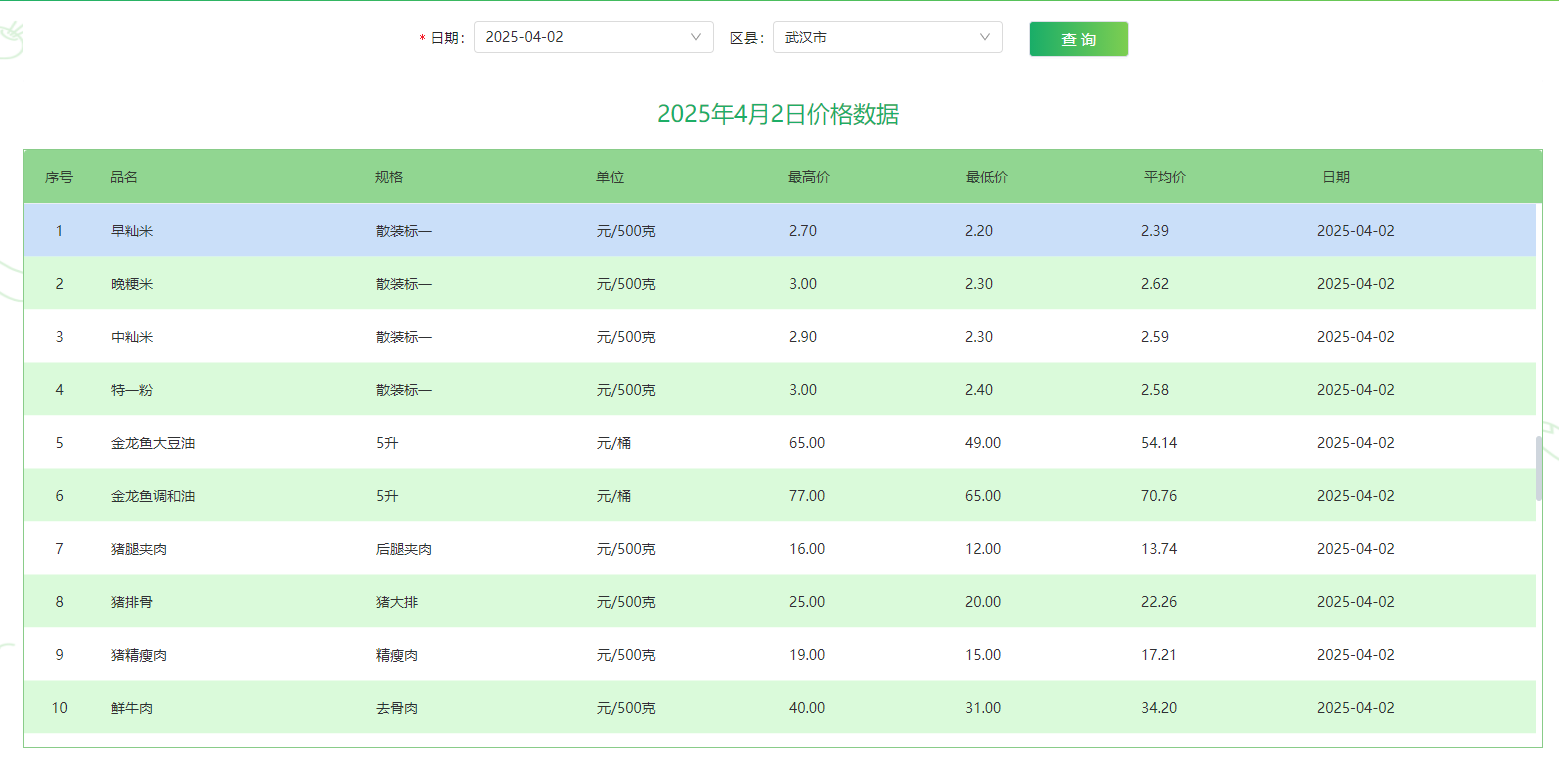Viewport: 1559px width, 761px height.
Task: Click the 最低价 column header
Action: tap(986, 177)
